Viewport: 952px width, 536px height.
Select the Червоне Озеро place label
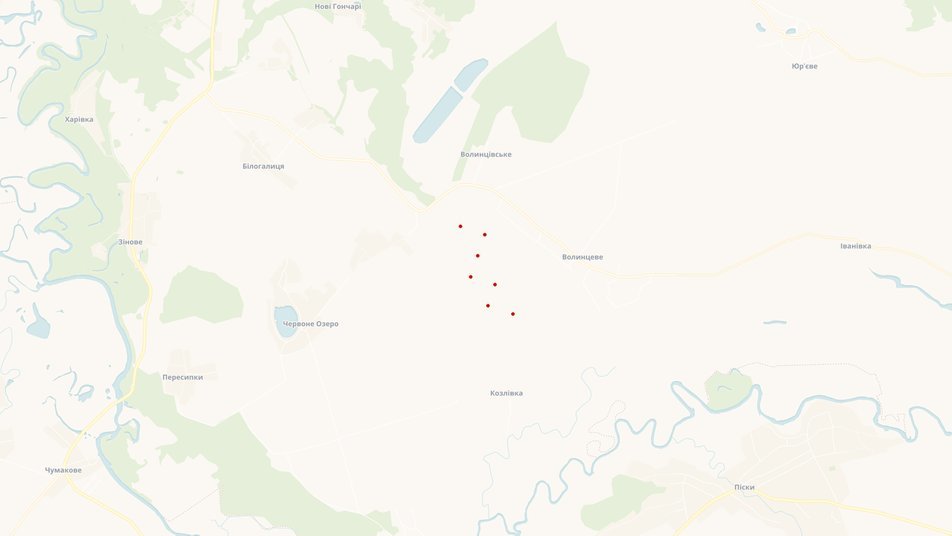point(311,324)
